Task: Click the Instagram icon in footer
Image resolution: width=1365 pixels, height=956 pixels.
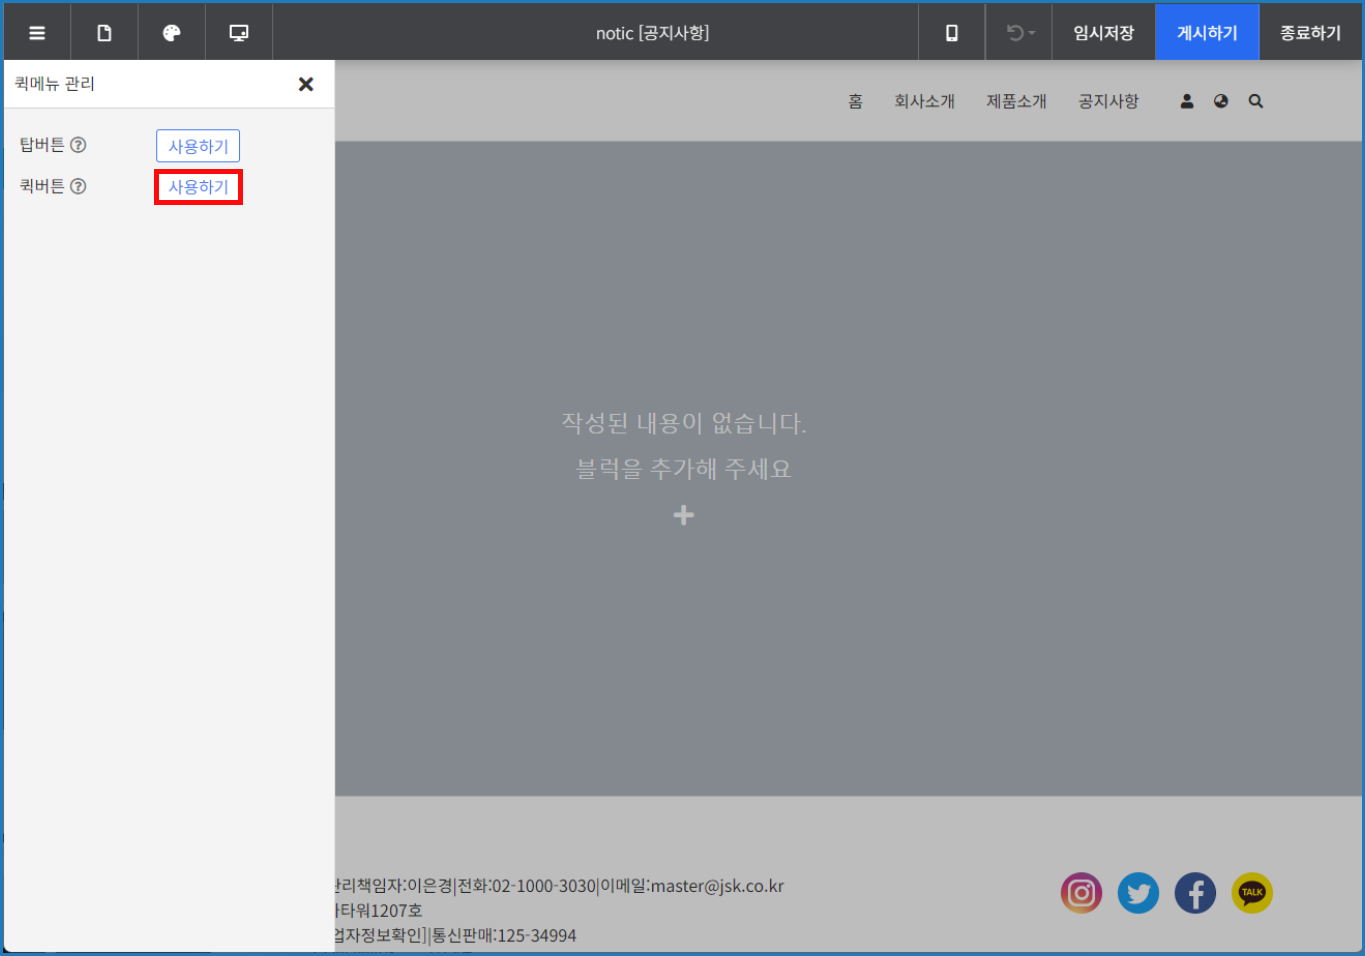Action: [x=1081, y=893]
